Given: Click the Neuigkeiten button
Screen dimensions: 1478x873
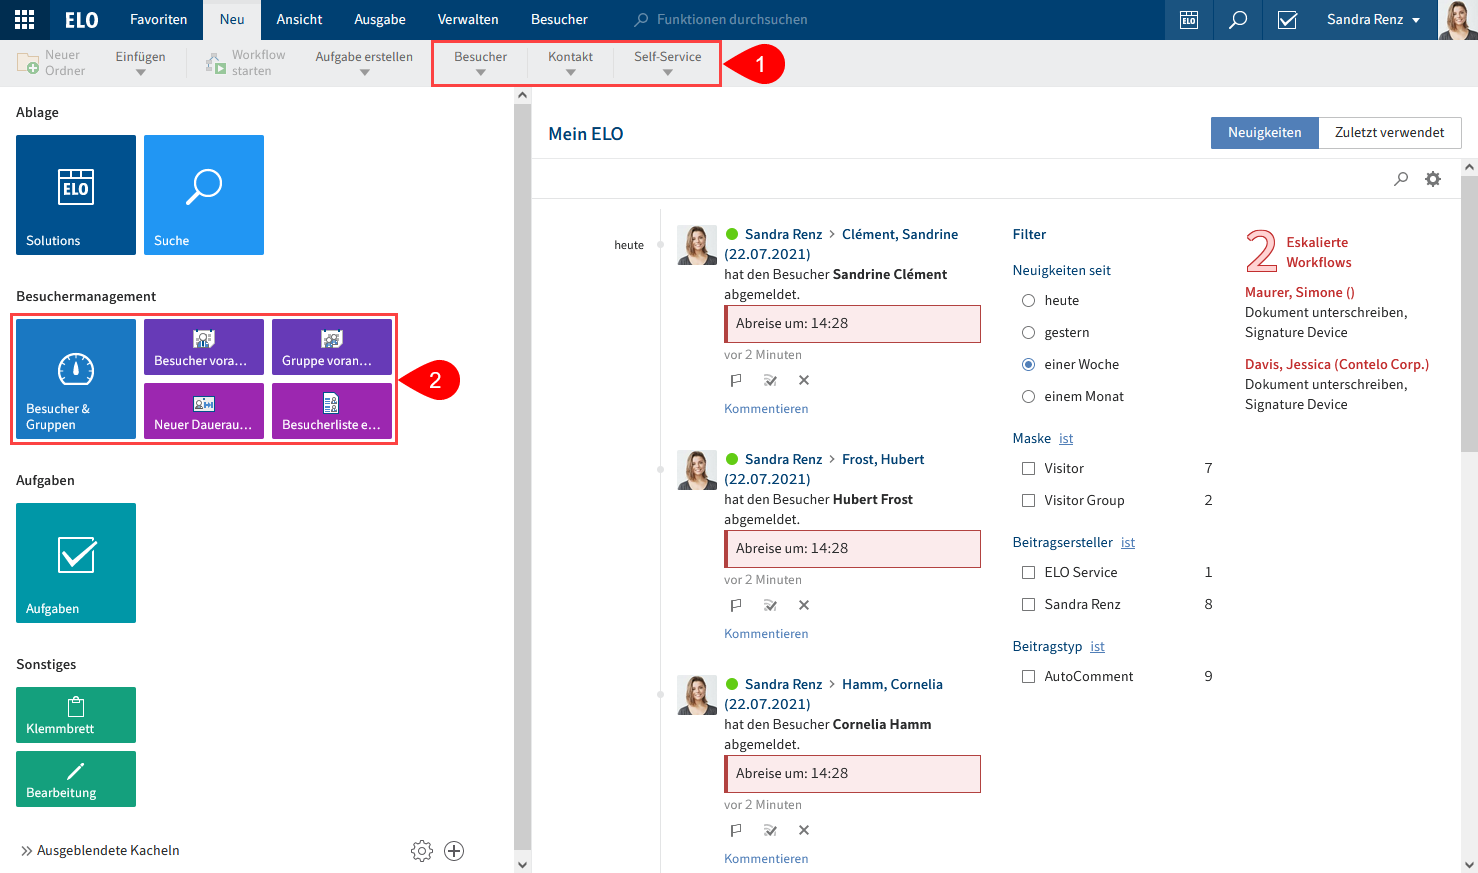Looking at the screenshot, I should click(x=1265, y=133).
